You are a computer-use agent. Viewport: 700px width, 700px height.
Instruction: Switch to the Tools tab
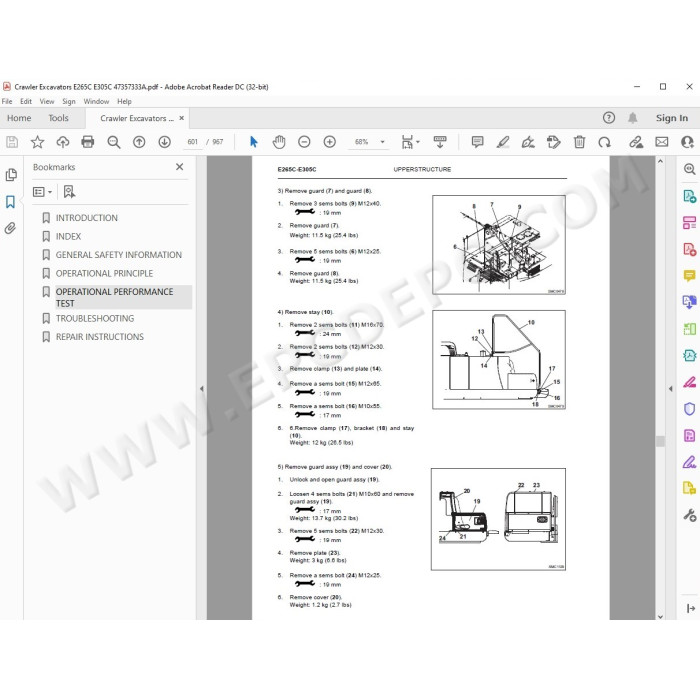click(x=58, y=118)
